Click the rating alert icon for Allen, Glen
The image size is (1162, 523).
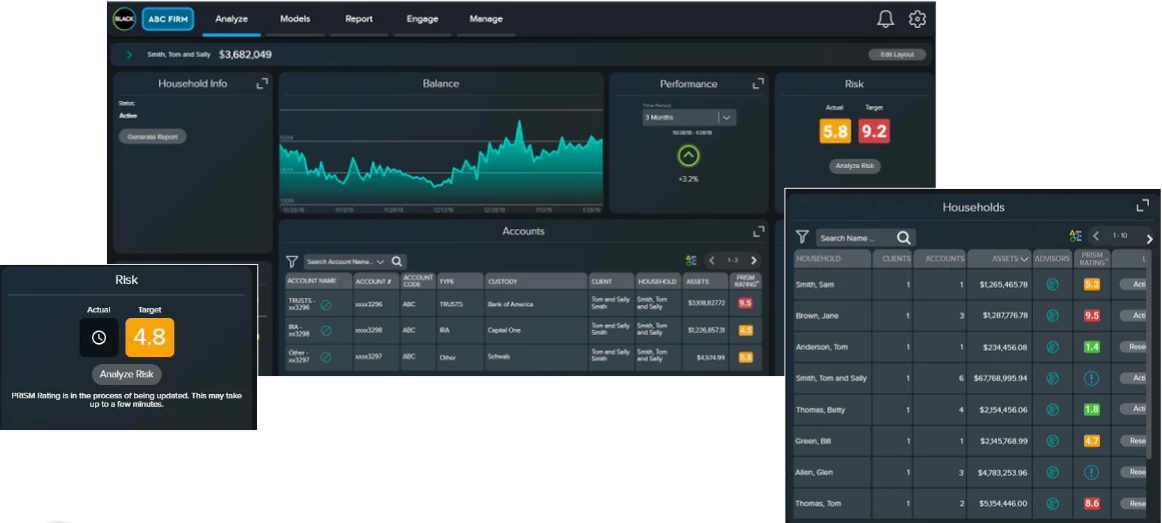[x=1092, y=472]
